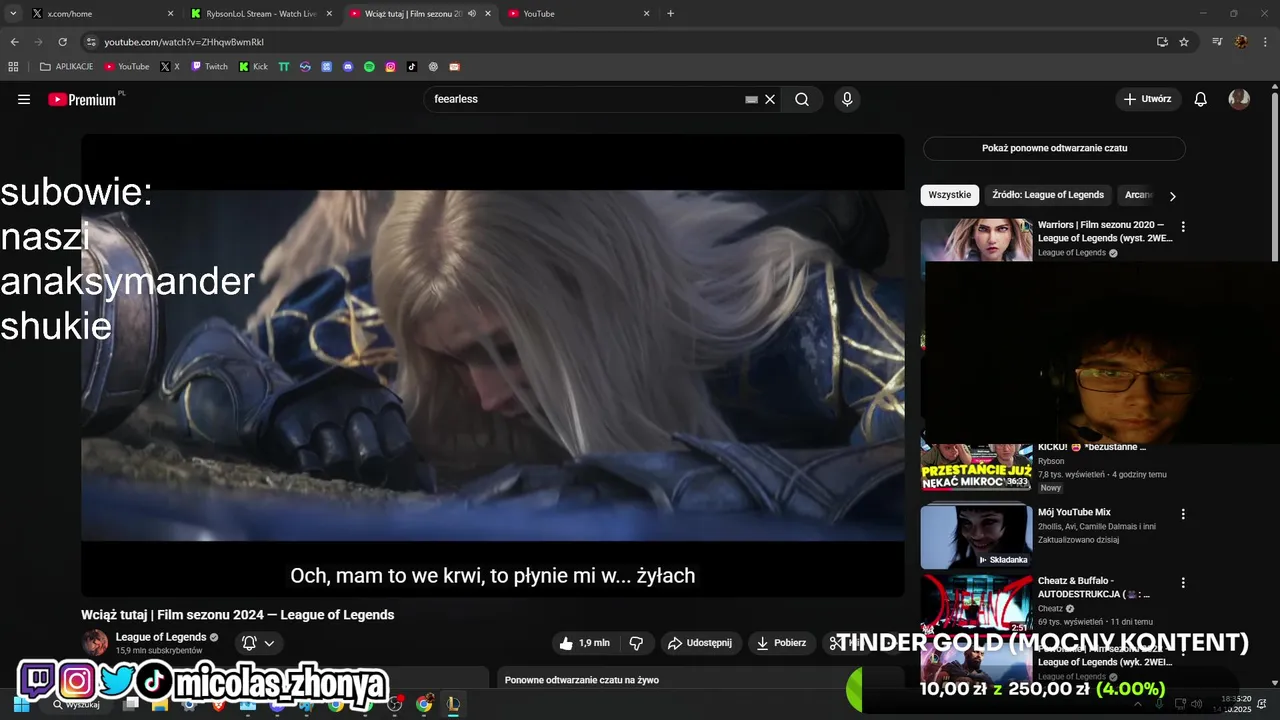This screenshot has width=1280, height=720.
Task: Mute the Wciąż tutaj tab audio
Action: point(472,14)
